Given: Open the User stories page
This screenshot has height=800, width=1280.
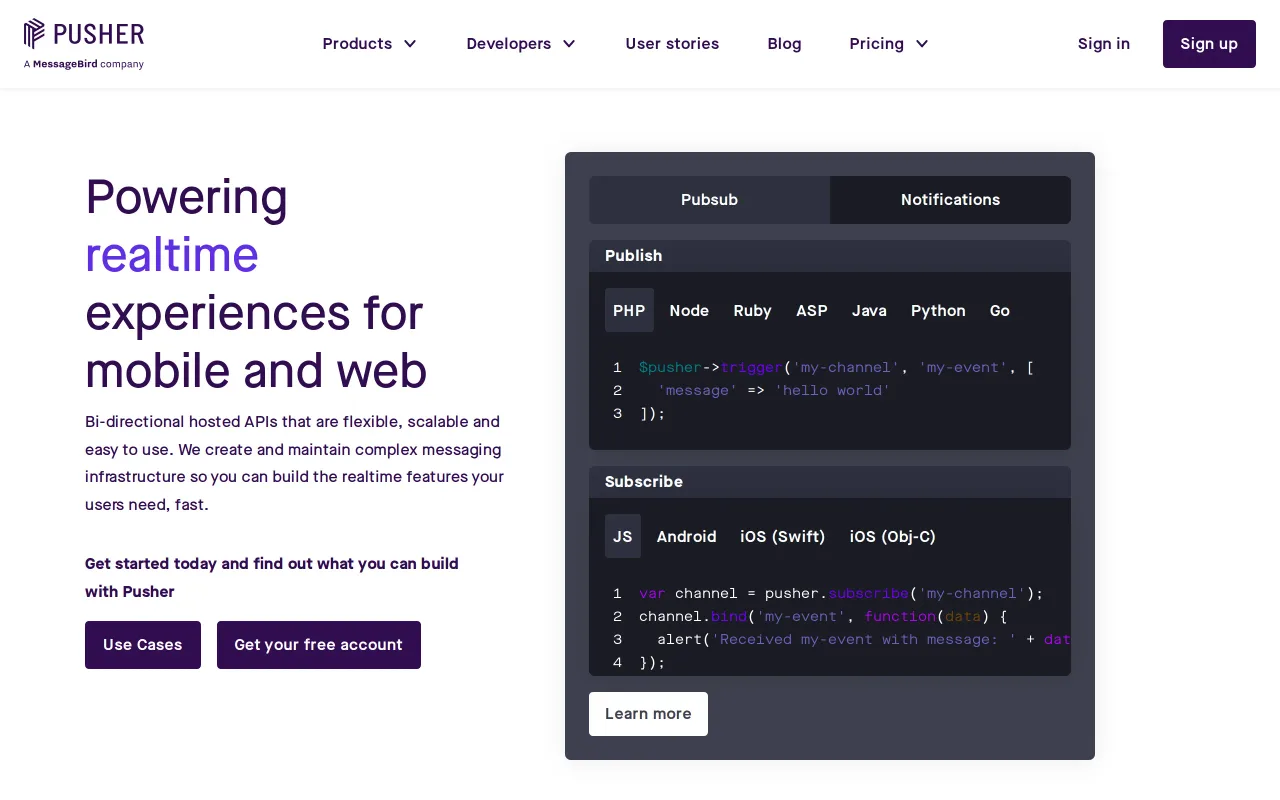Looking at the screenshot, I should pyautogui.click(x=672, y=44).
